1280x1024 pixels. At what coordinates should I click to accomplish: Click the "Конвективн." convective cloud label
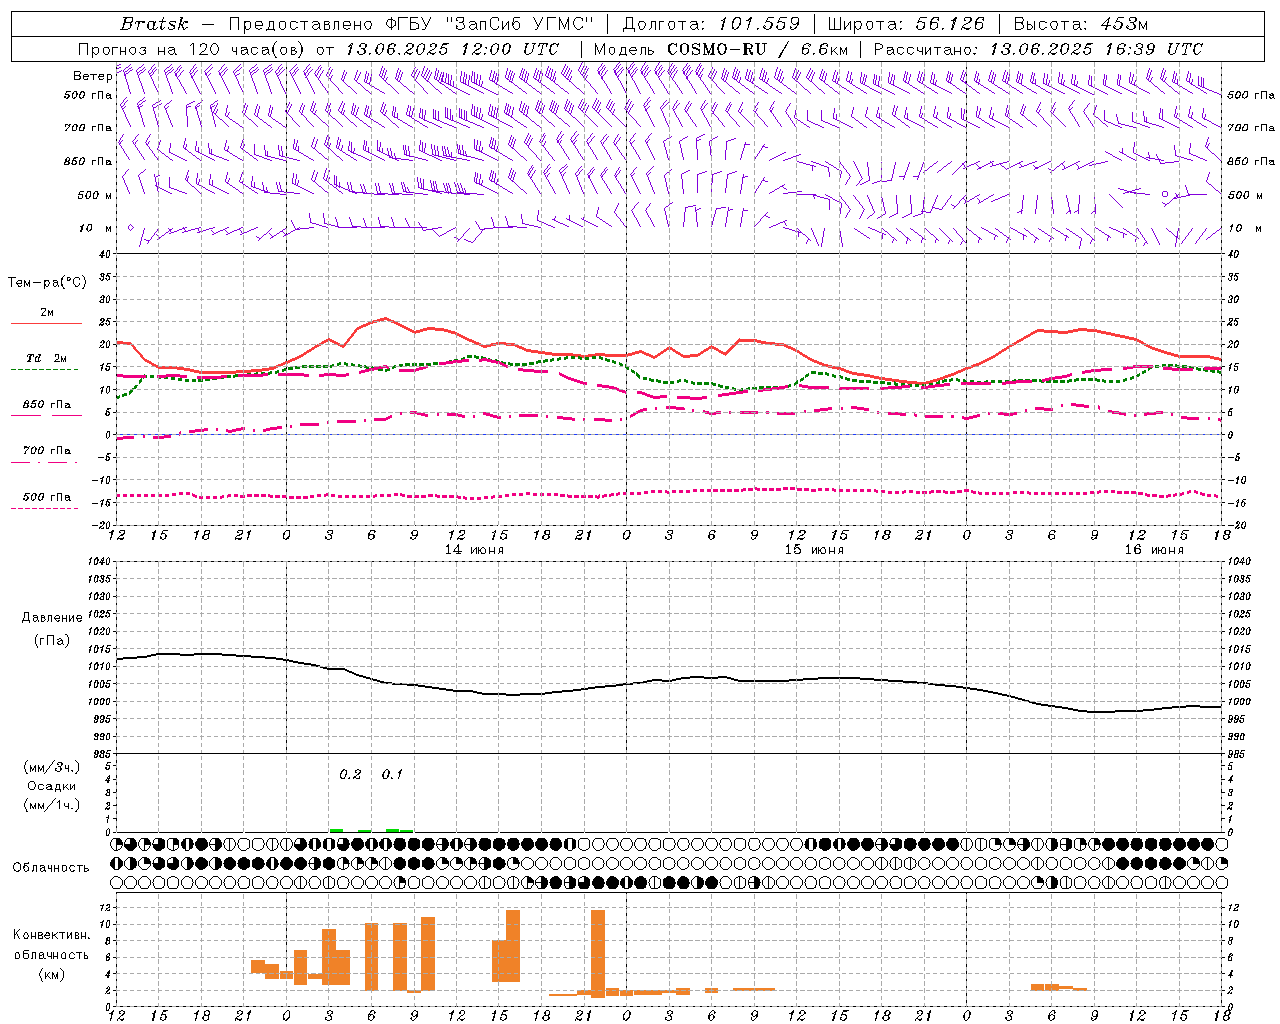[x=52, y=935]
